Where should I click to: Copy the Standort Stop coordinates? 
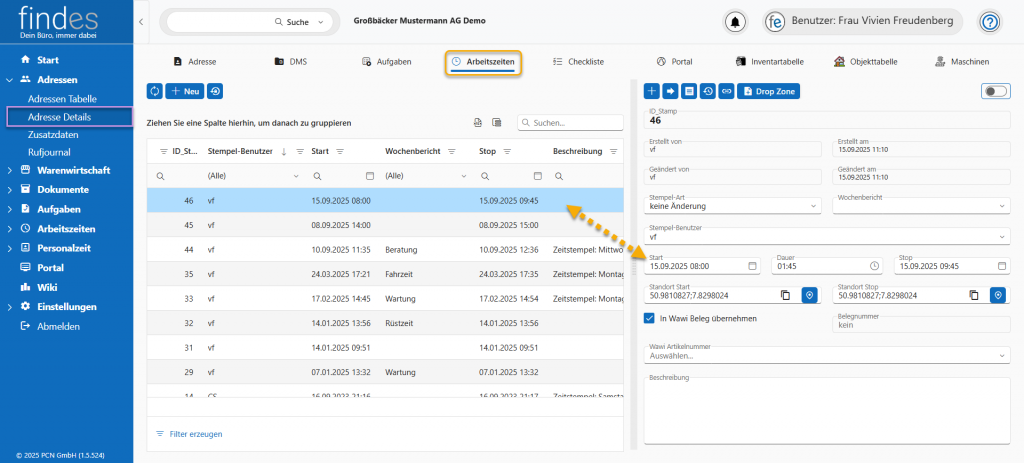pyautogui.click(x=974, y=295)
